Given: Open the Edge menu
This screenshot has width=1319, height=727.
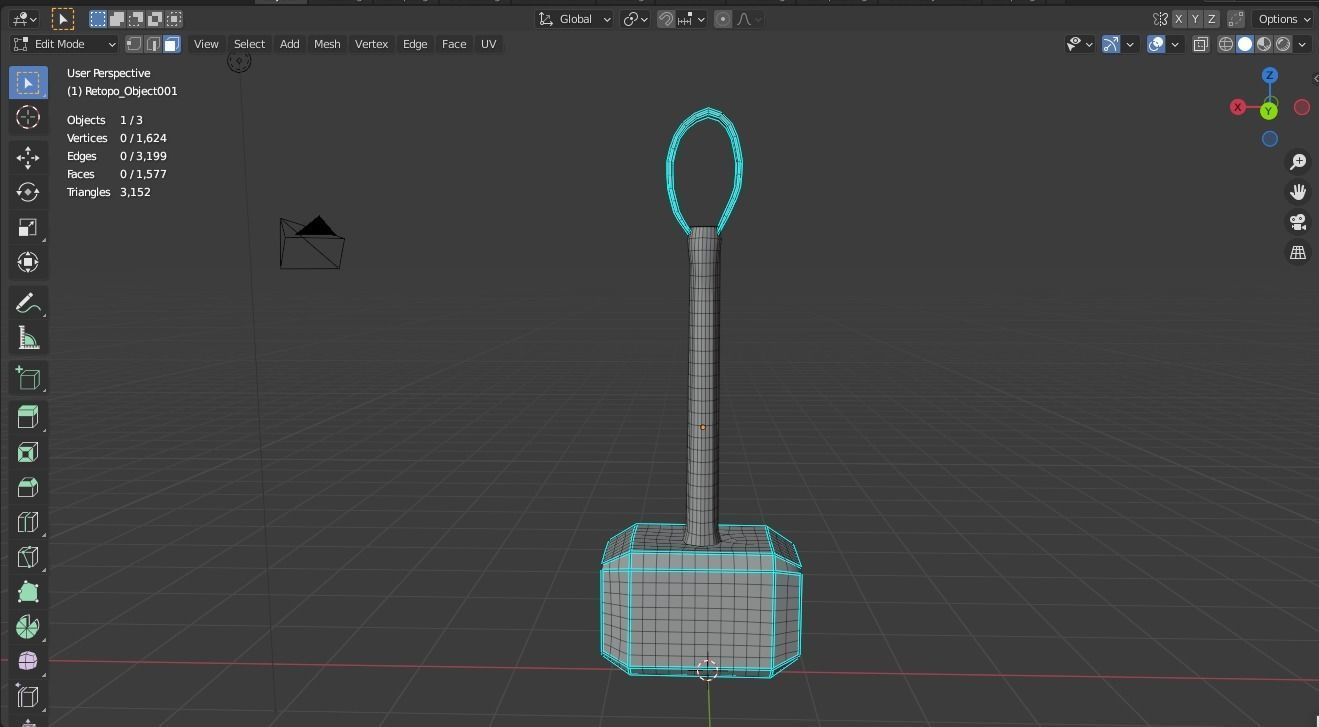Looking at the screenshot, I should (x=415, y=44).
